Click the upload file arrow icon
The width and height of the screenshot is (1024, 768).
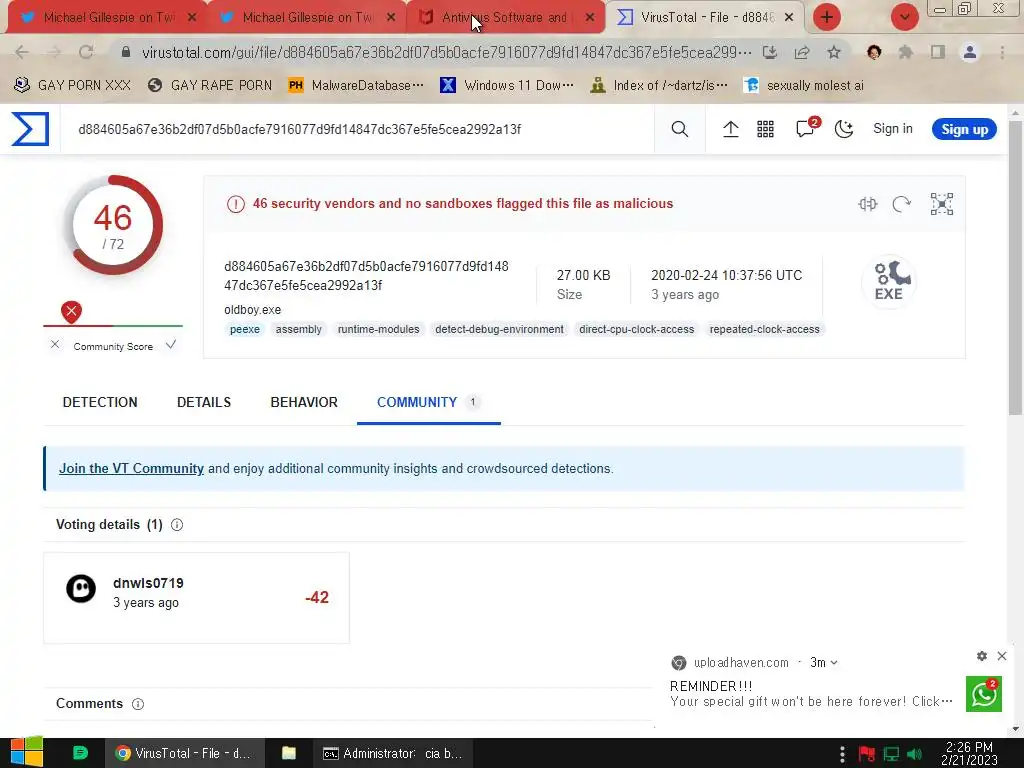731,129
